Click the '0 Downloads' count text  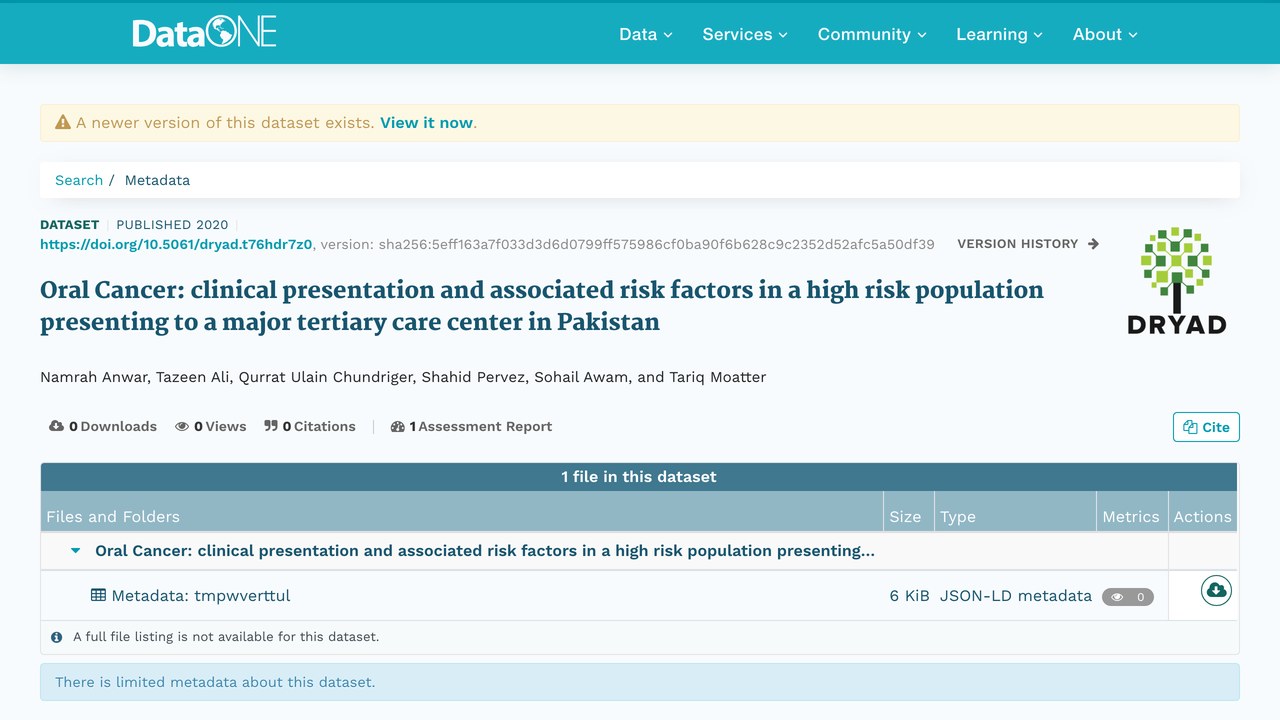point(113,426)
